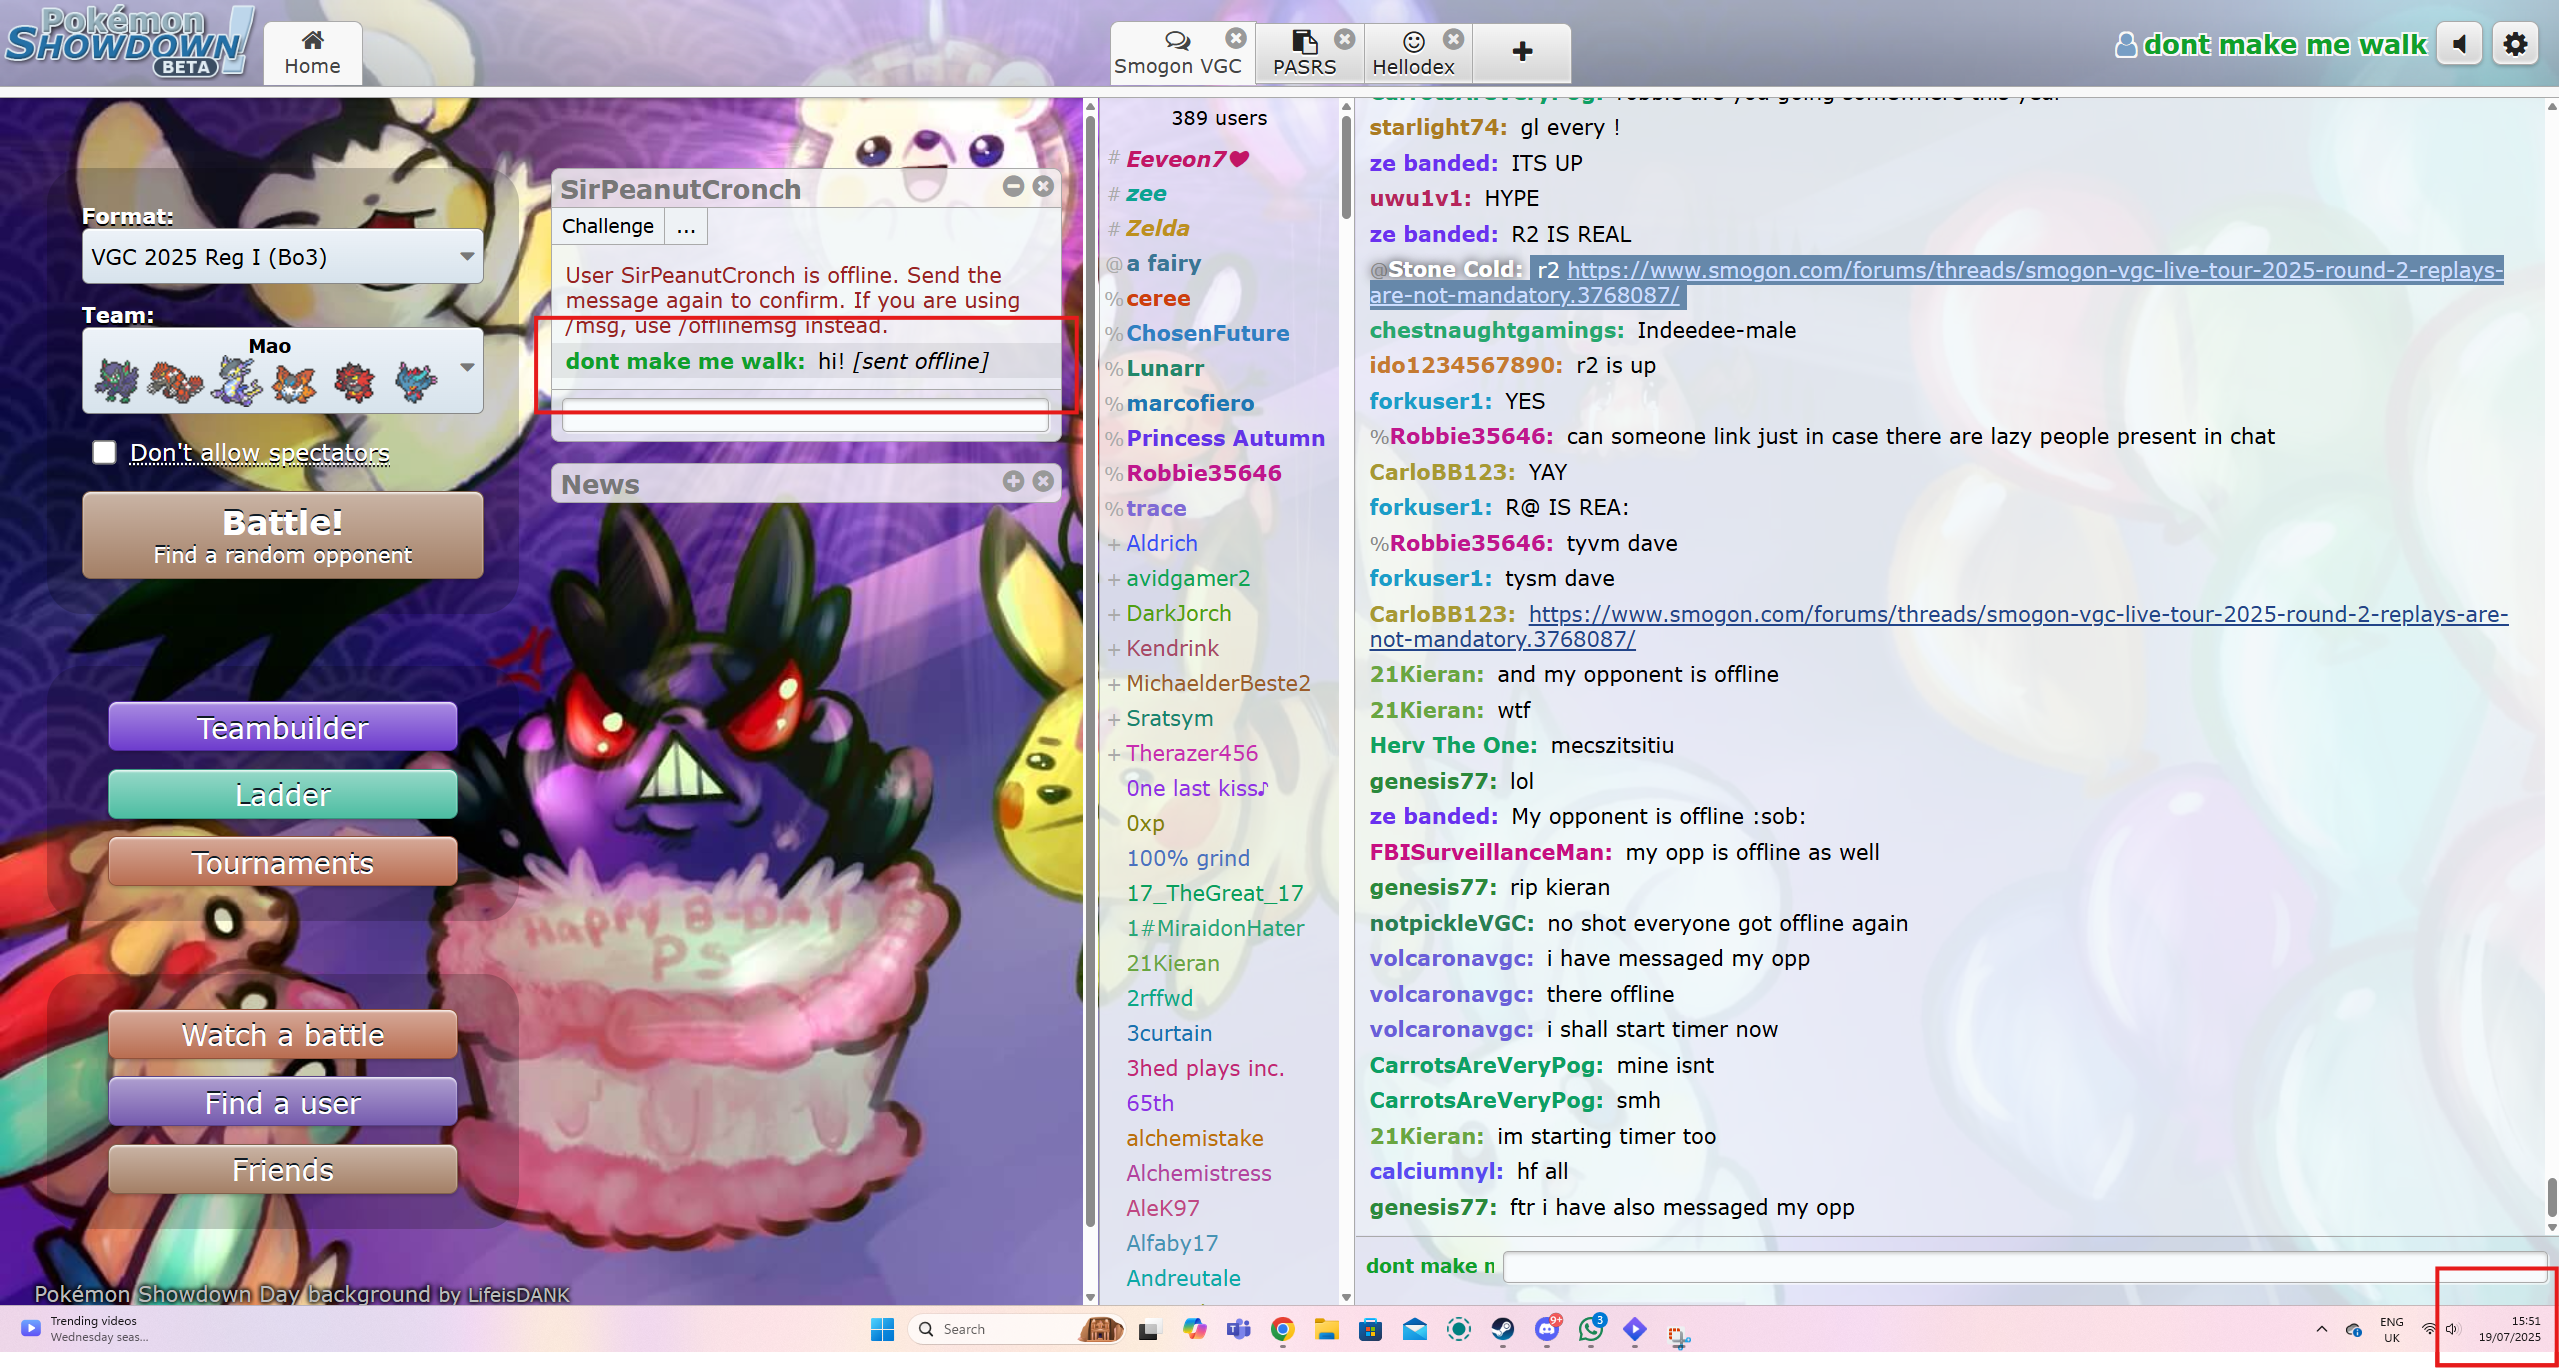Switch to the Smogon VGC tab
The image size is (2559, 1368).
[x=1178, y=53]
